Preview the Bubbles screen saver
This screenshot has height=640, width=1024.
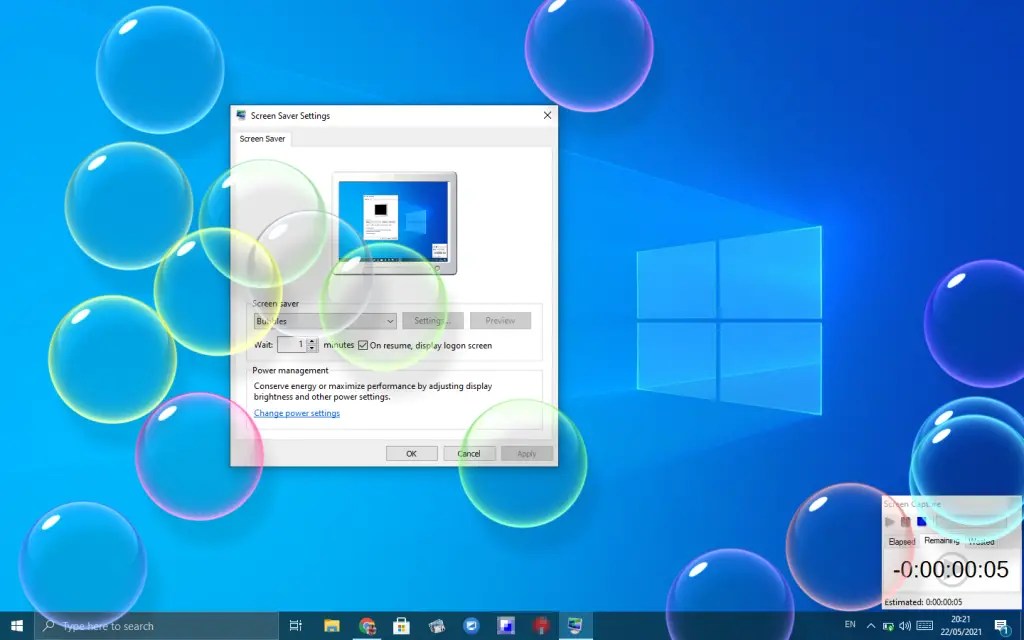click(500, 320)
